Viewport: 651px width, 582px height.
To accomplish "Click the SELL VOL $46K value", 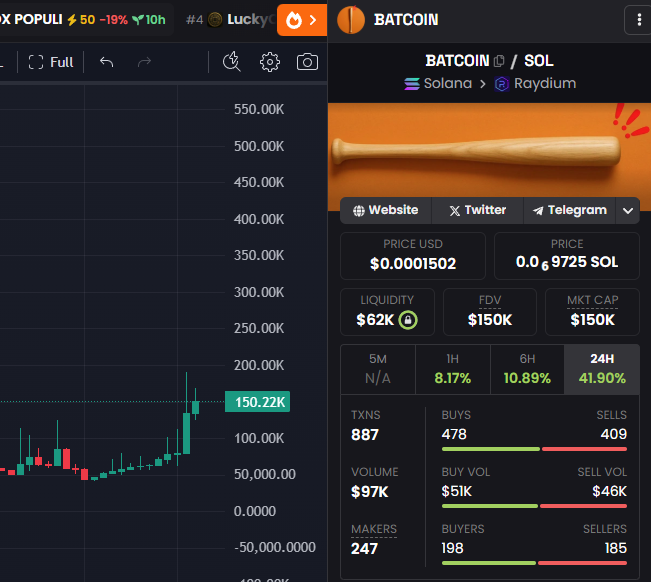I will (x=609, y=492).
